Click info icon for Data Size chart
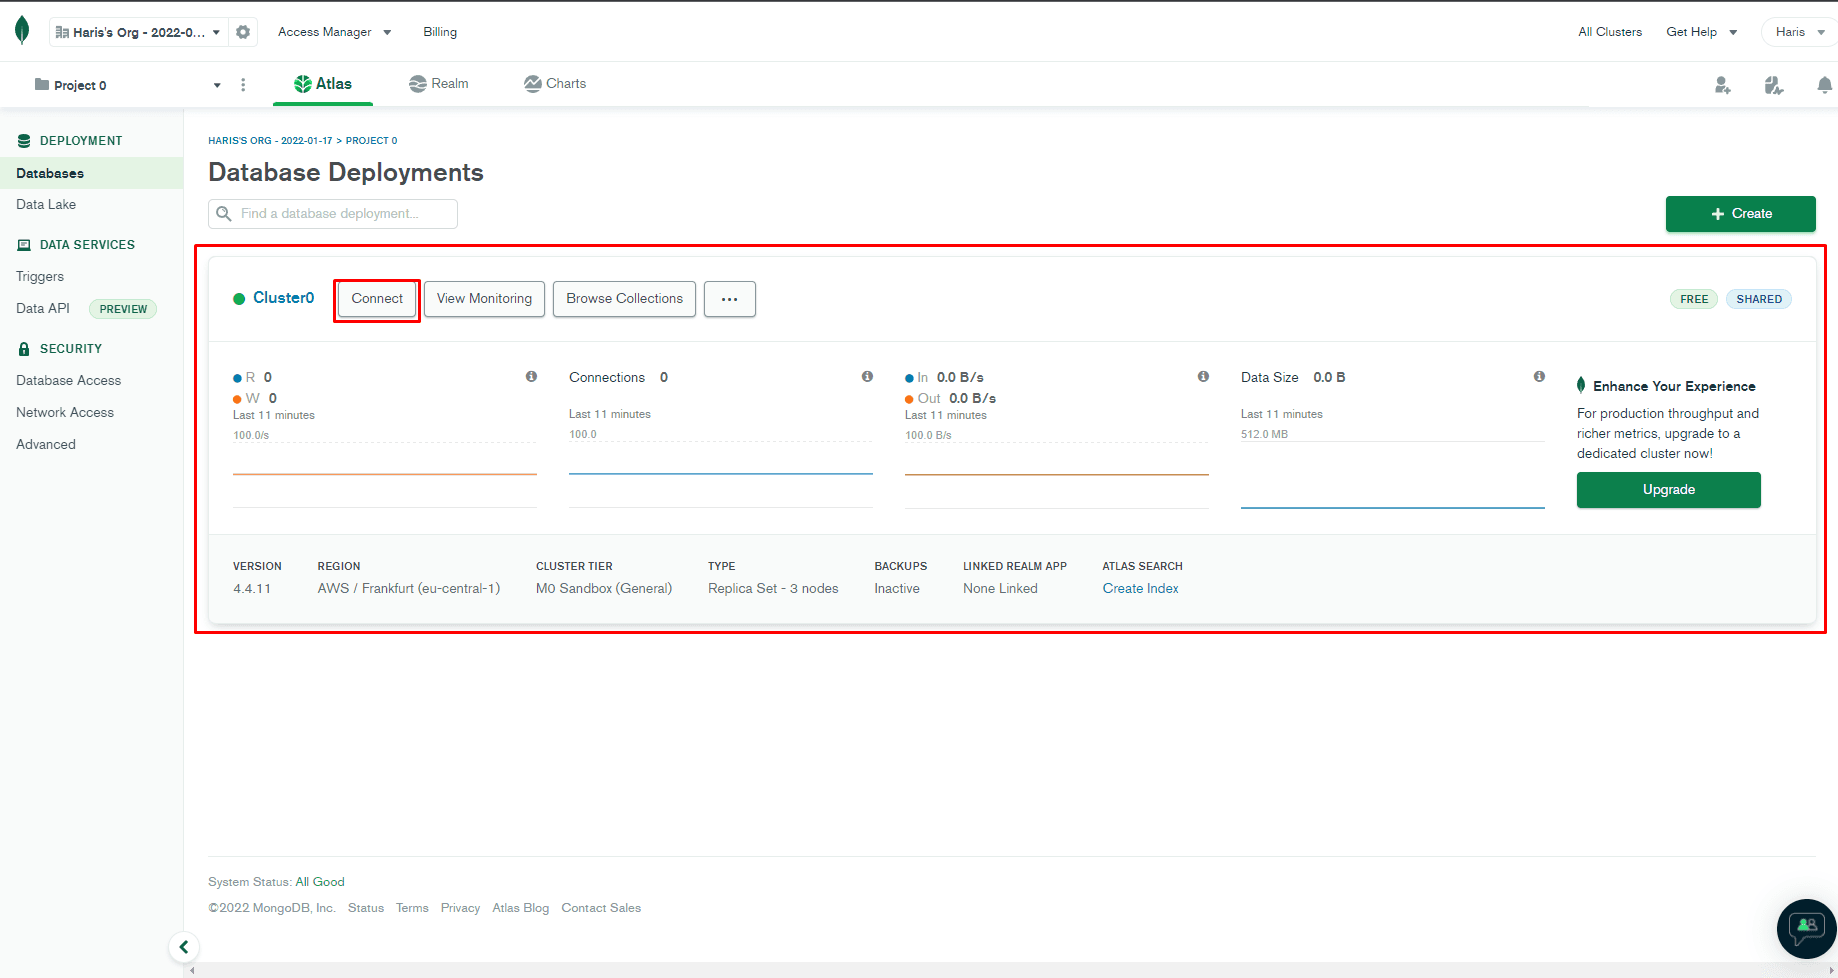 click(1540, 377)
